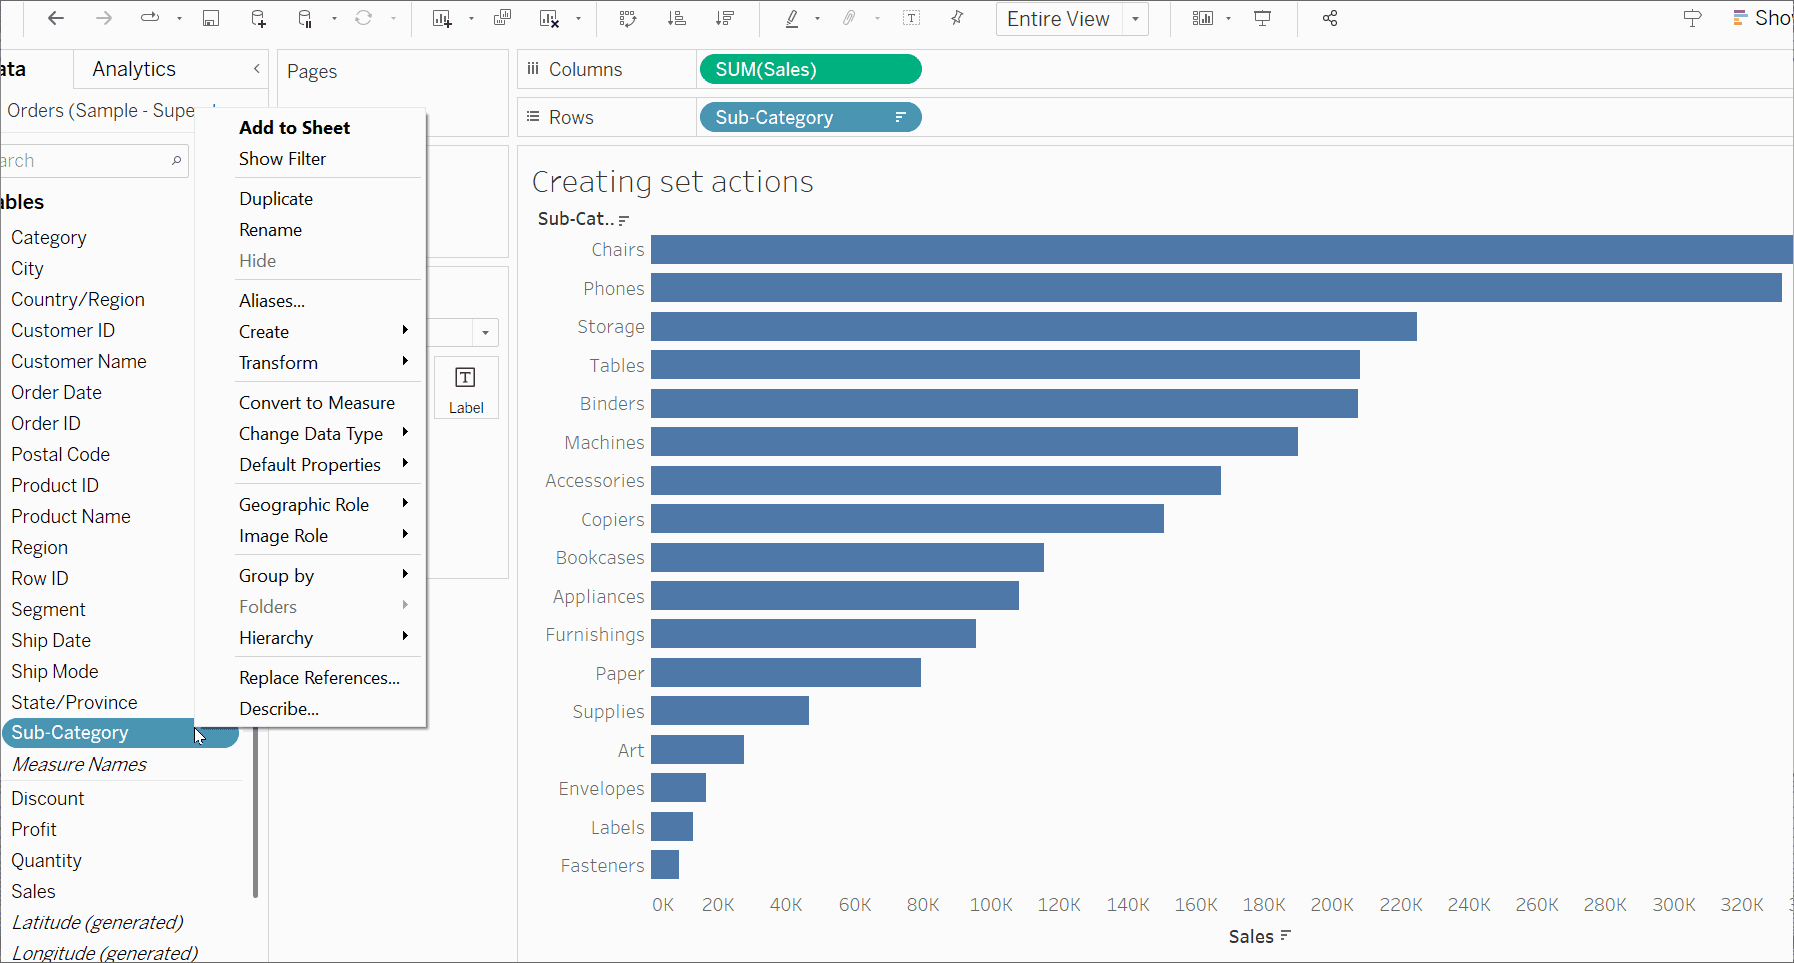
Task: Click the SUM(Sales) pill in Columns
Action: pyautogui.click(x=809, y=70)
